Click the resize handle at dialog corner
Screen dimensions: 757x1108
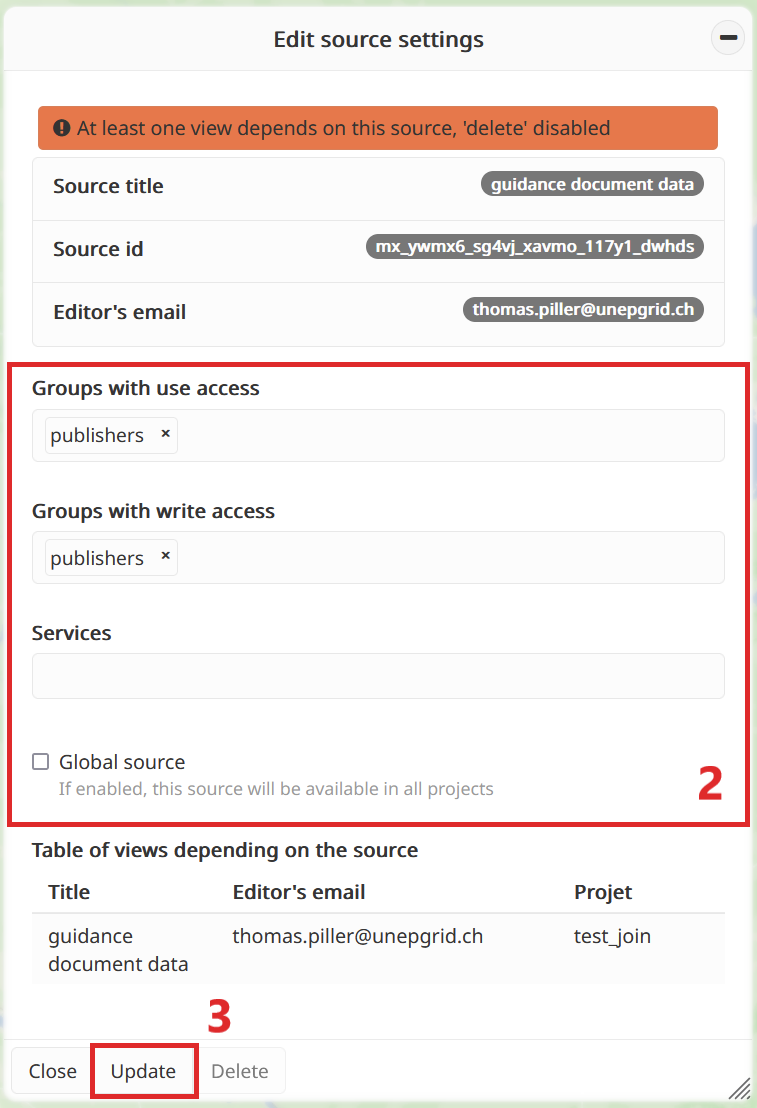click(739, 1088)
